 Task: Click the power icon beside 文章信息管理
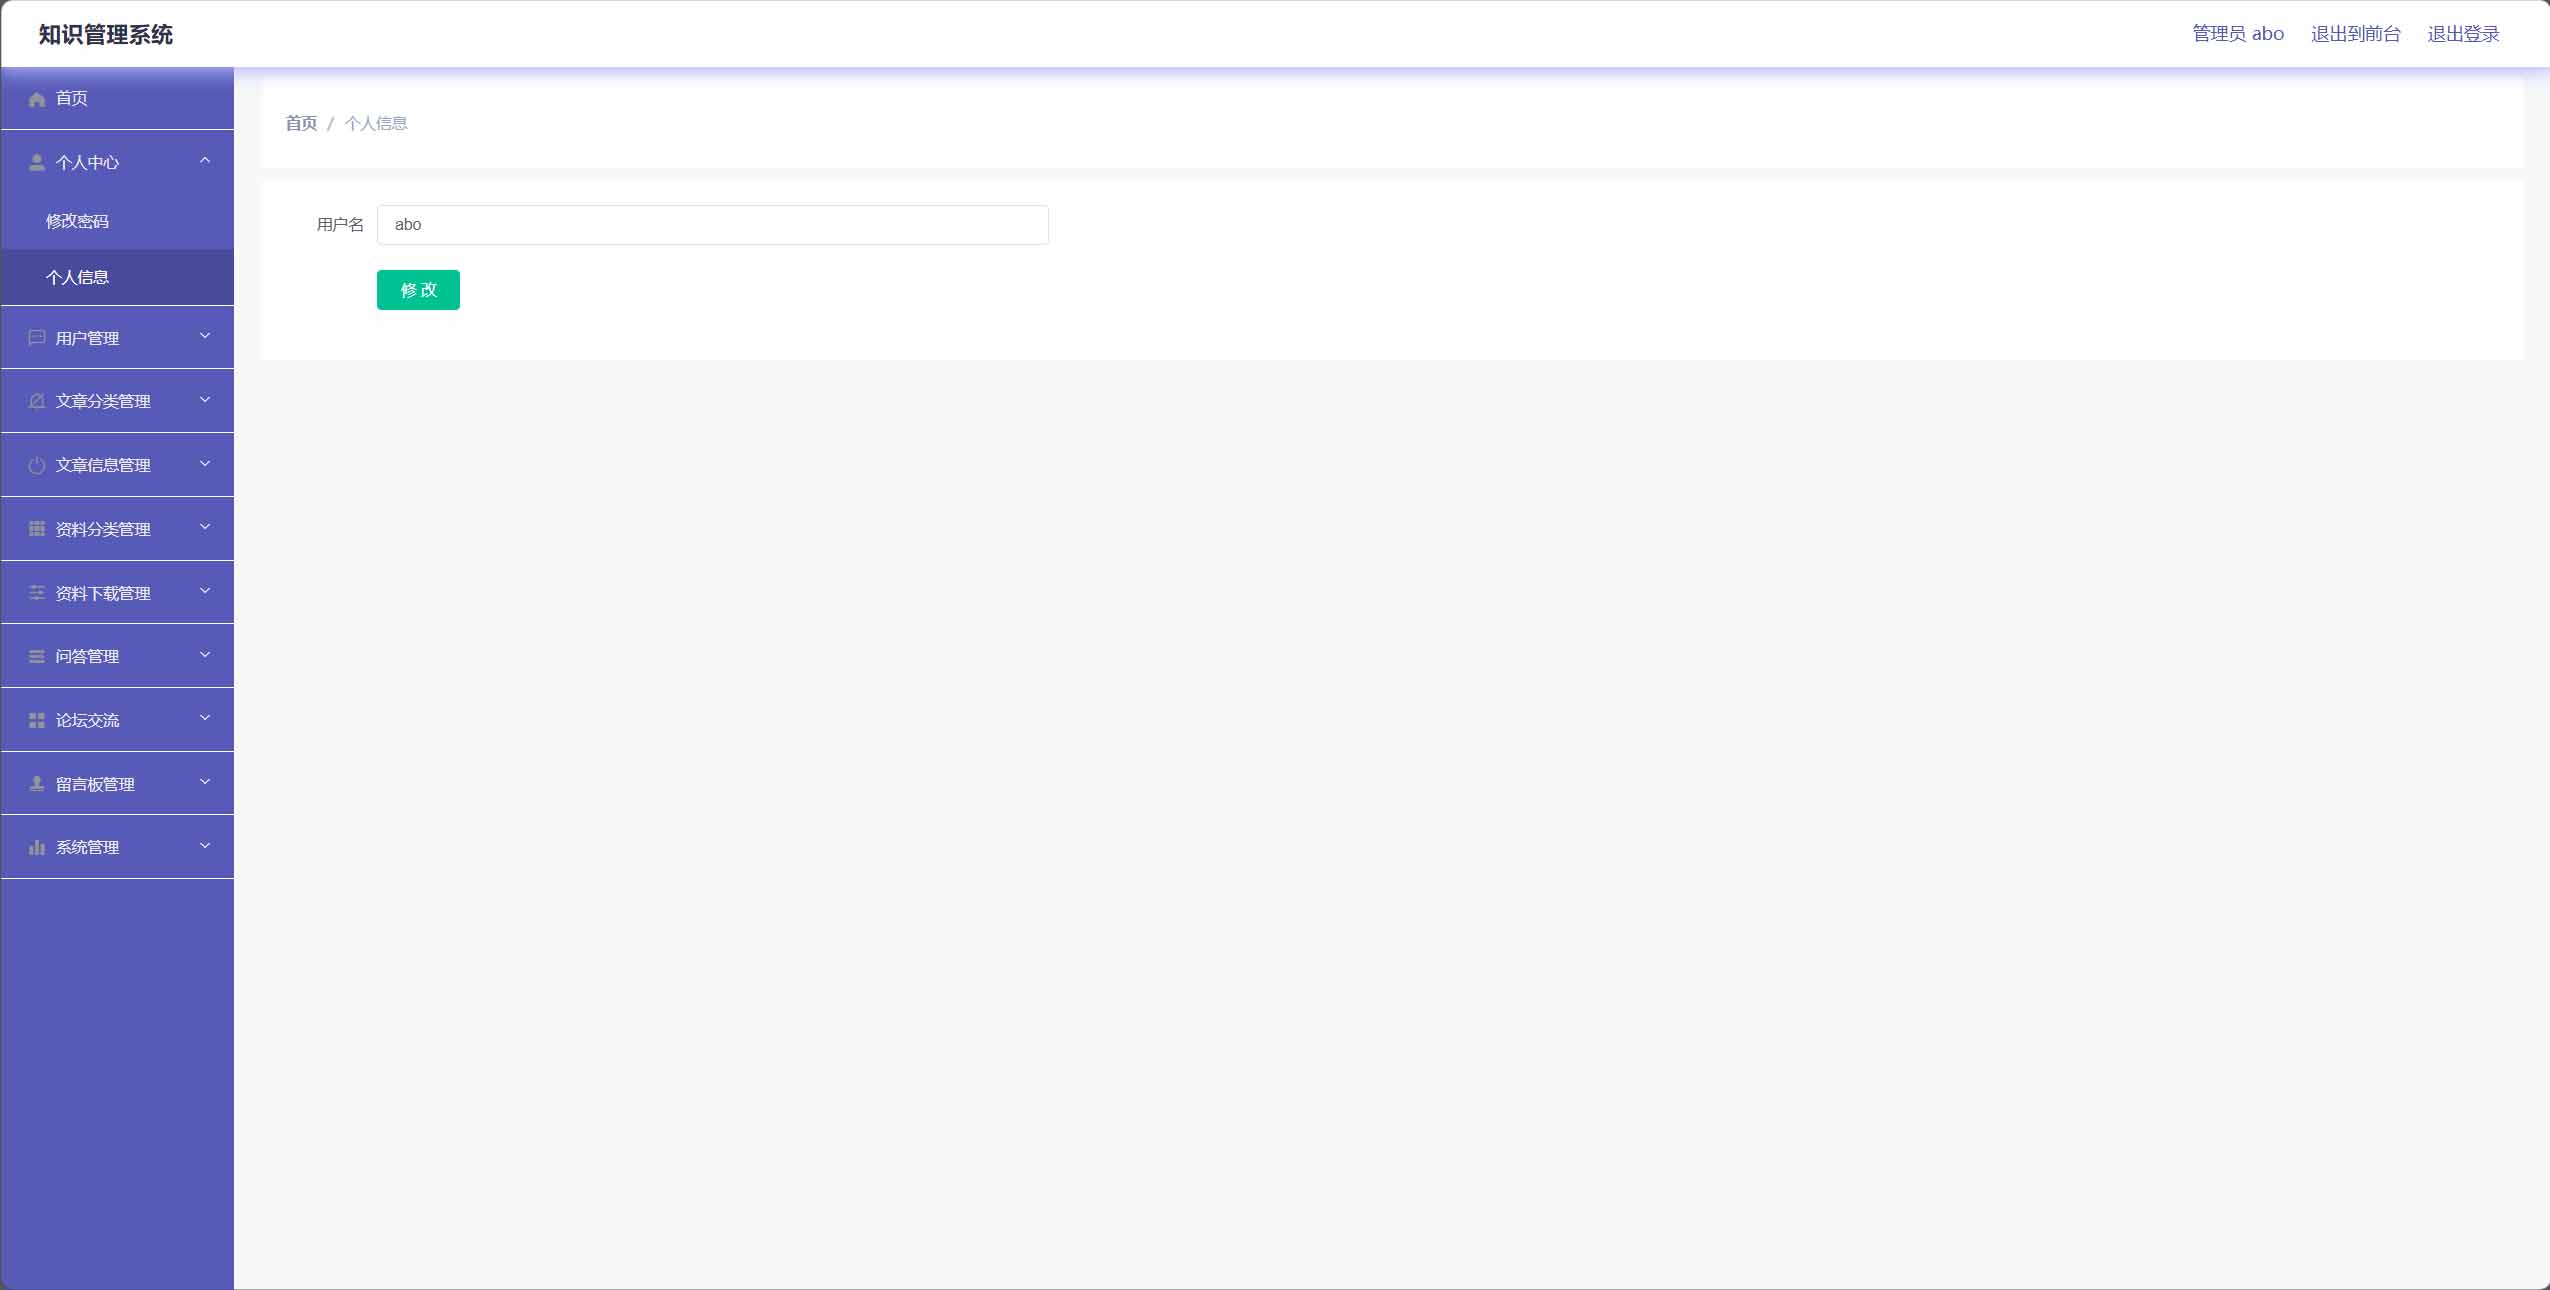(x=37, y=465)
